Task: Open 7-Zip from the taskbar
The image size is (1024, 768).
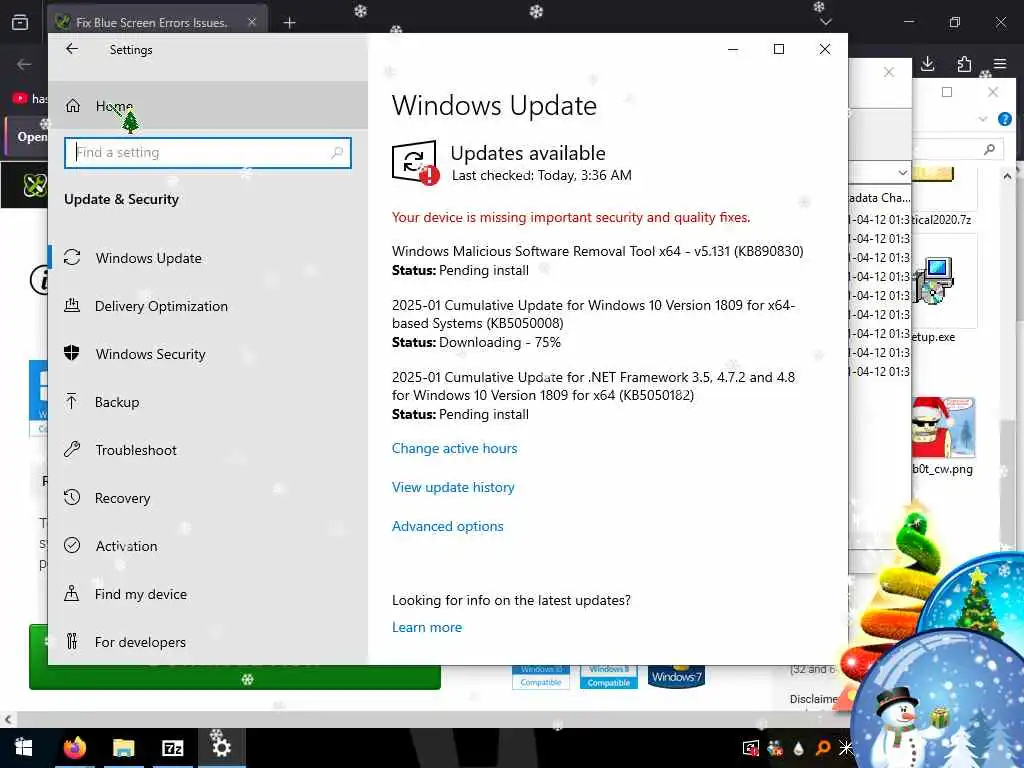Action: click(172, 748)
